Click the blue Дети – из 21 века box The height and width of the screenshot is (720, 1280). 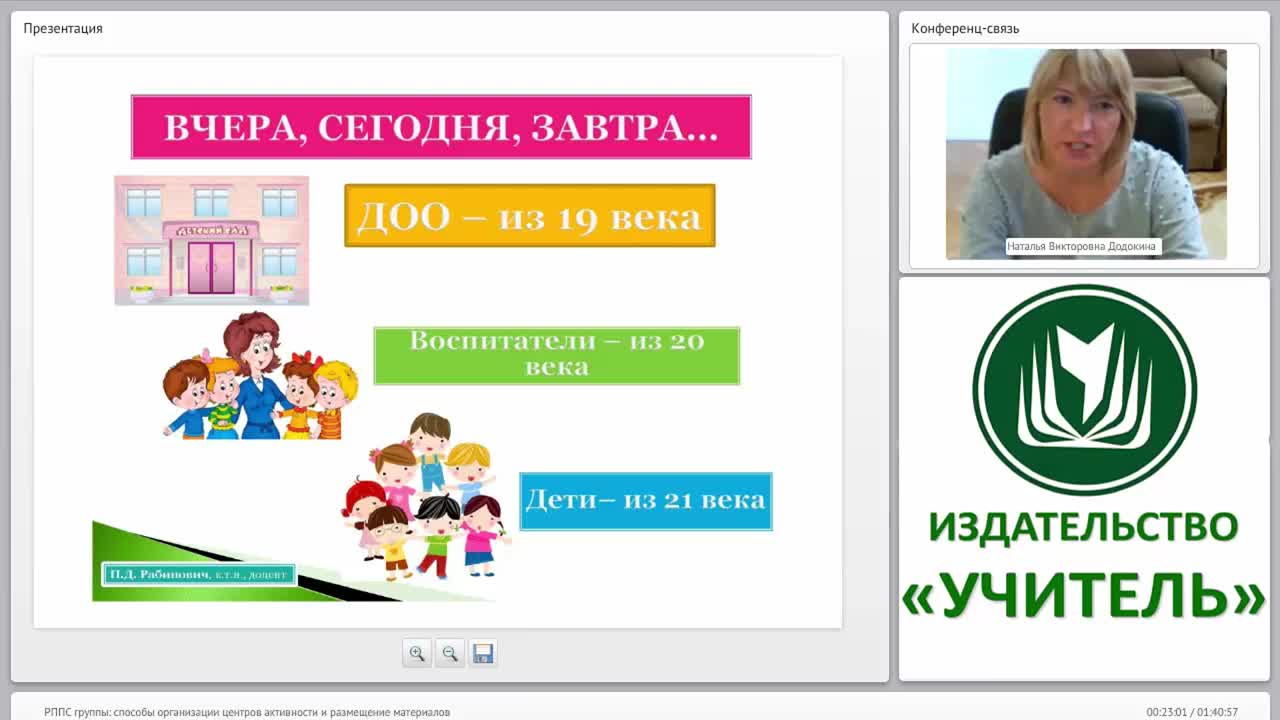click(646, 501)
